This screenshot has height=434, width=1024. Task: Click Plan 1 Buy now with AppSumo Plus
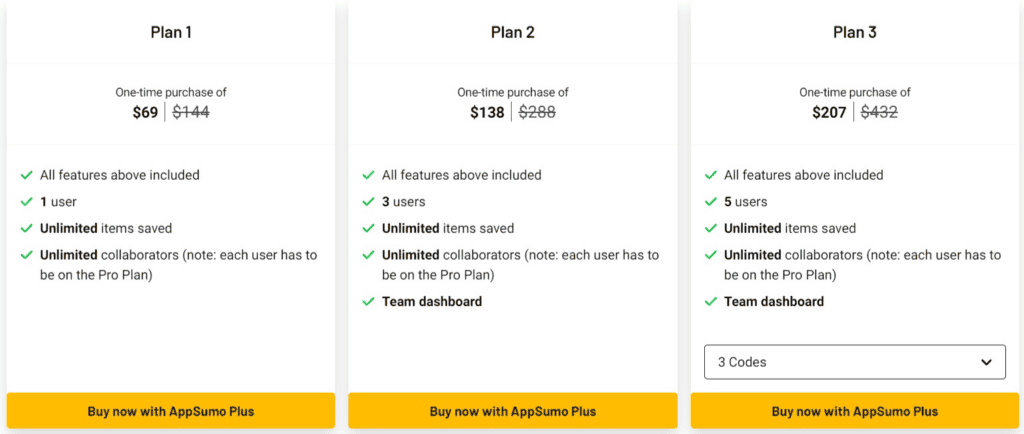[x=170, y=411]
